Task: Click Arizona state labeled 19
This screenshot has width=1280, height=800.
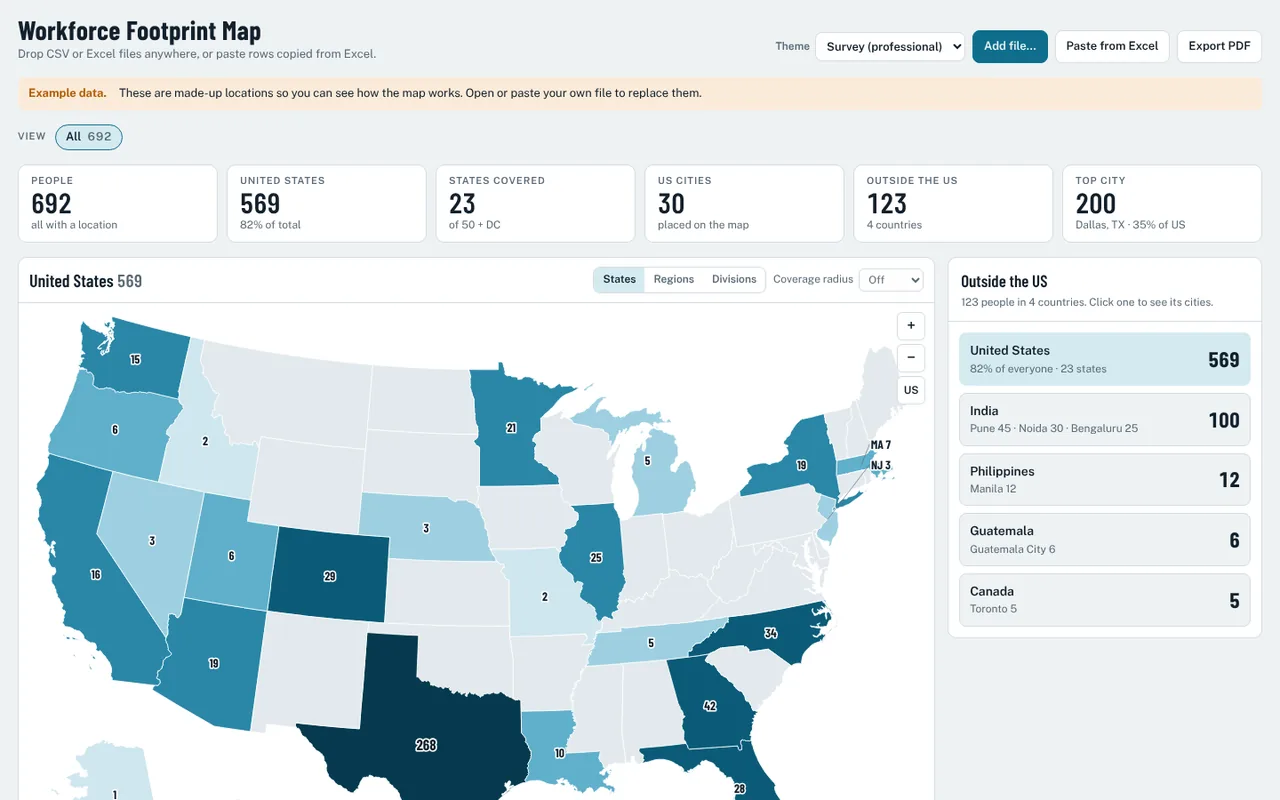Action: click(x=213, y=663)
